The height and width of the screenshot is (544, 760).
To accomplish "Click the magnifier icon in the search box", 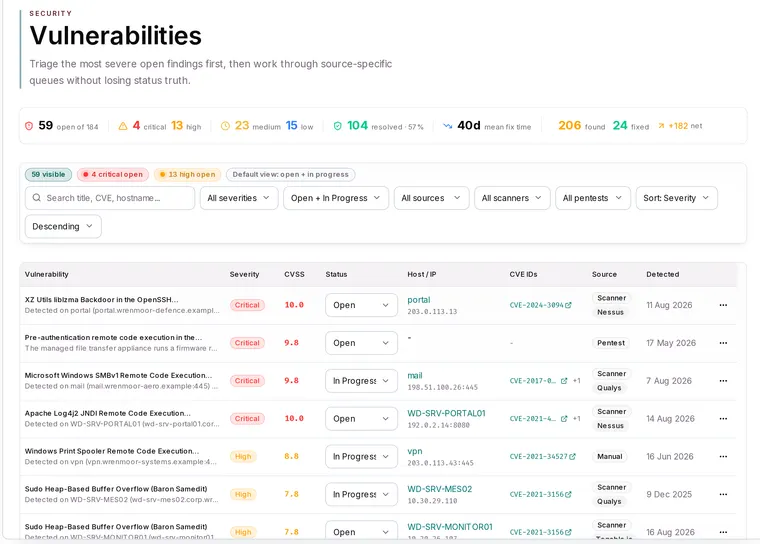I will pyautogui.click(x=36, y=198).
